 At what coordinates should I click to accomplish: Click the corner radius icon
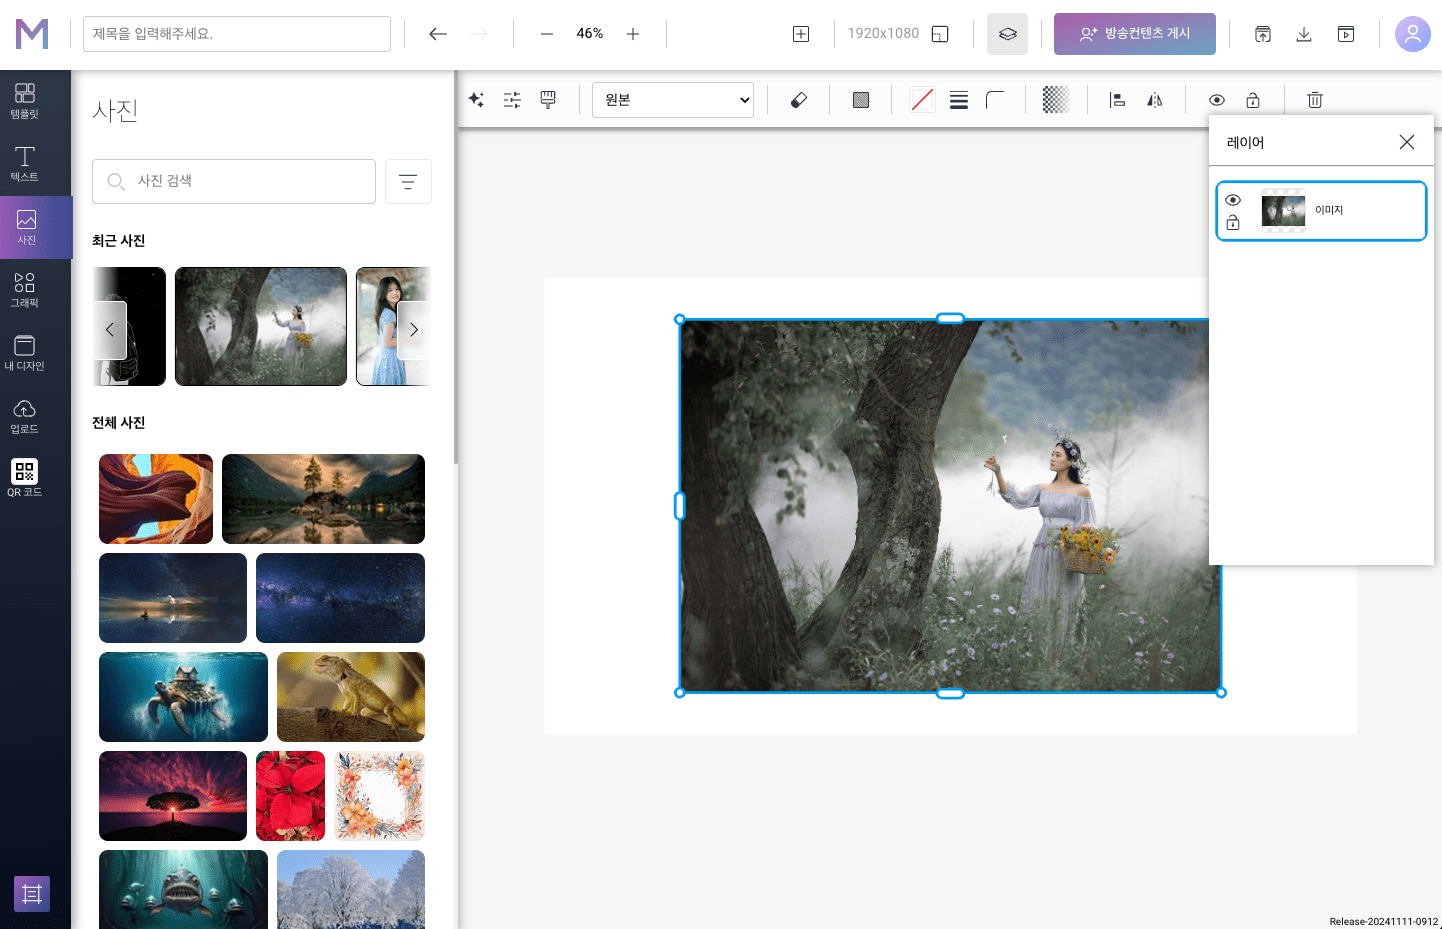pos(995,100)
